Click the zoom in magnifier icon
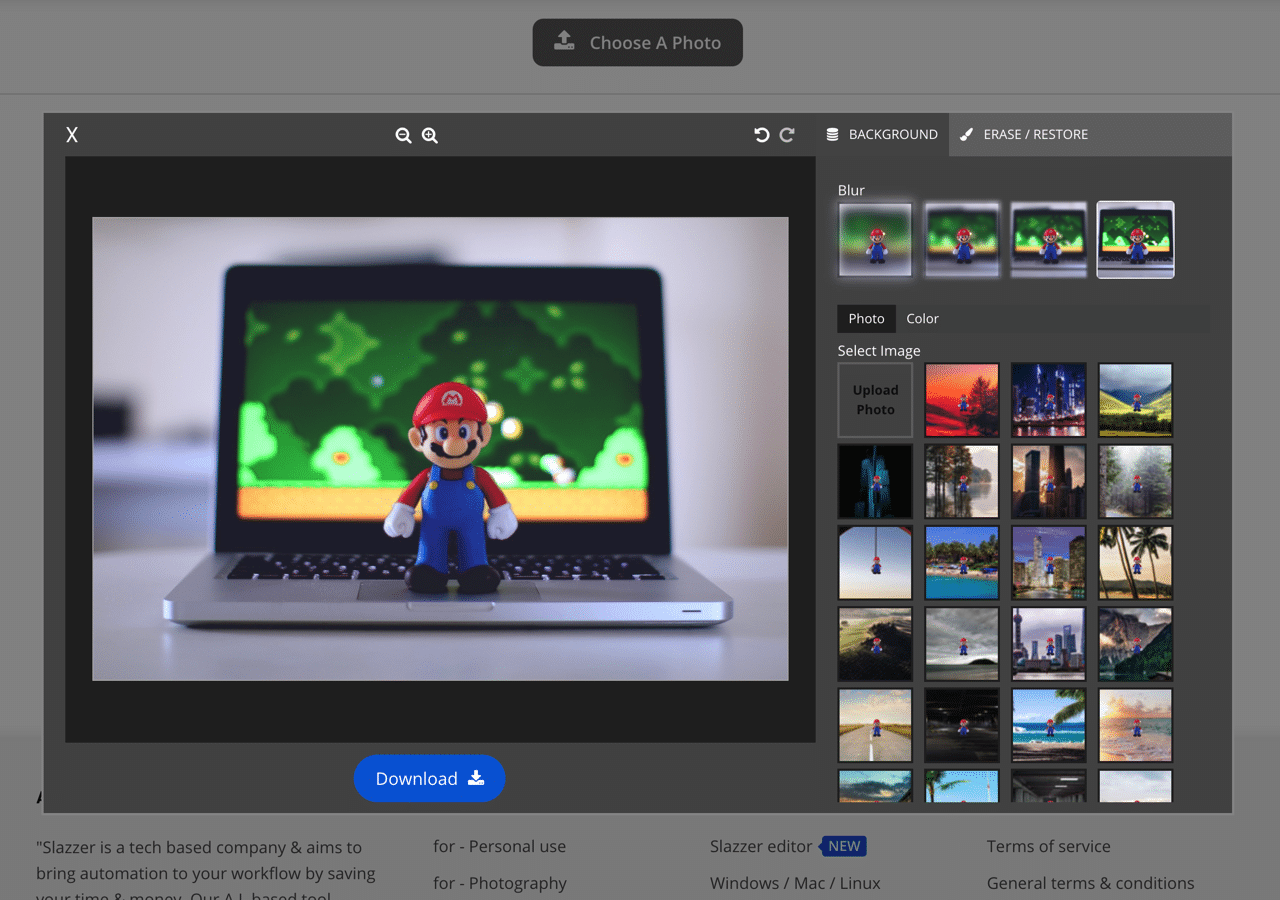Viewport: 1280px width, 900px height. [430, 135]
